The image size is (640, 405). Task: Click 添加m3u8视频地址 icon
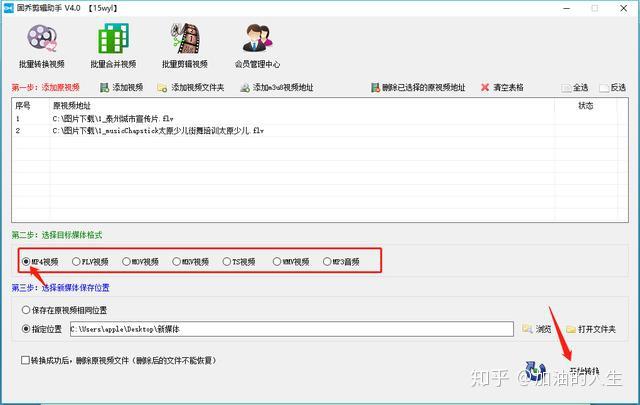(245, 87)
